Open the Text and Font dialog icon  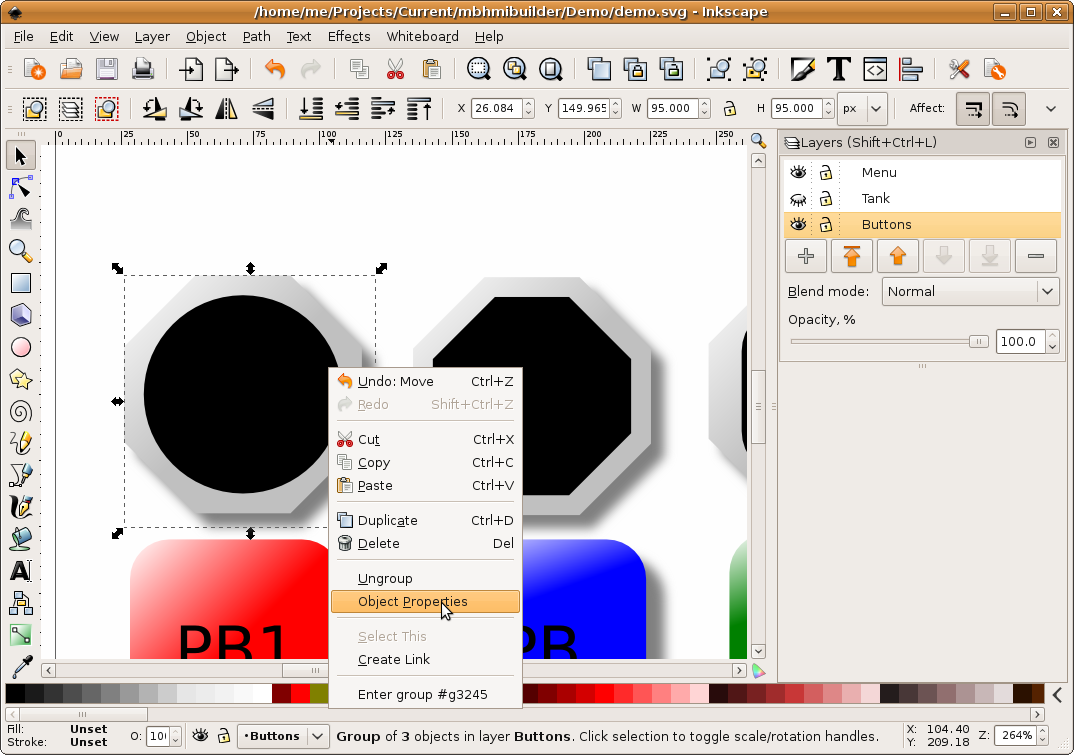(x=838, y=69)
